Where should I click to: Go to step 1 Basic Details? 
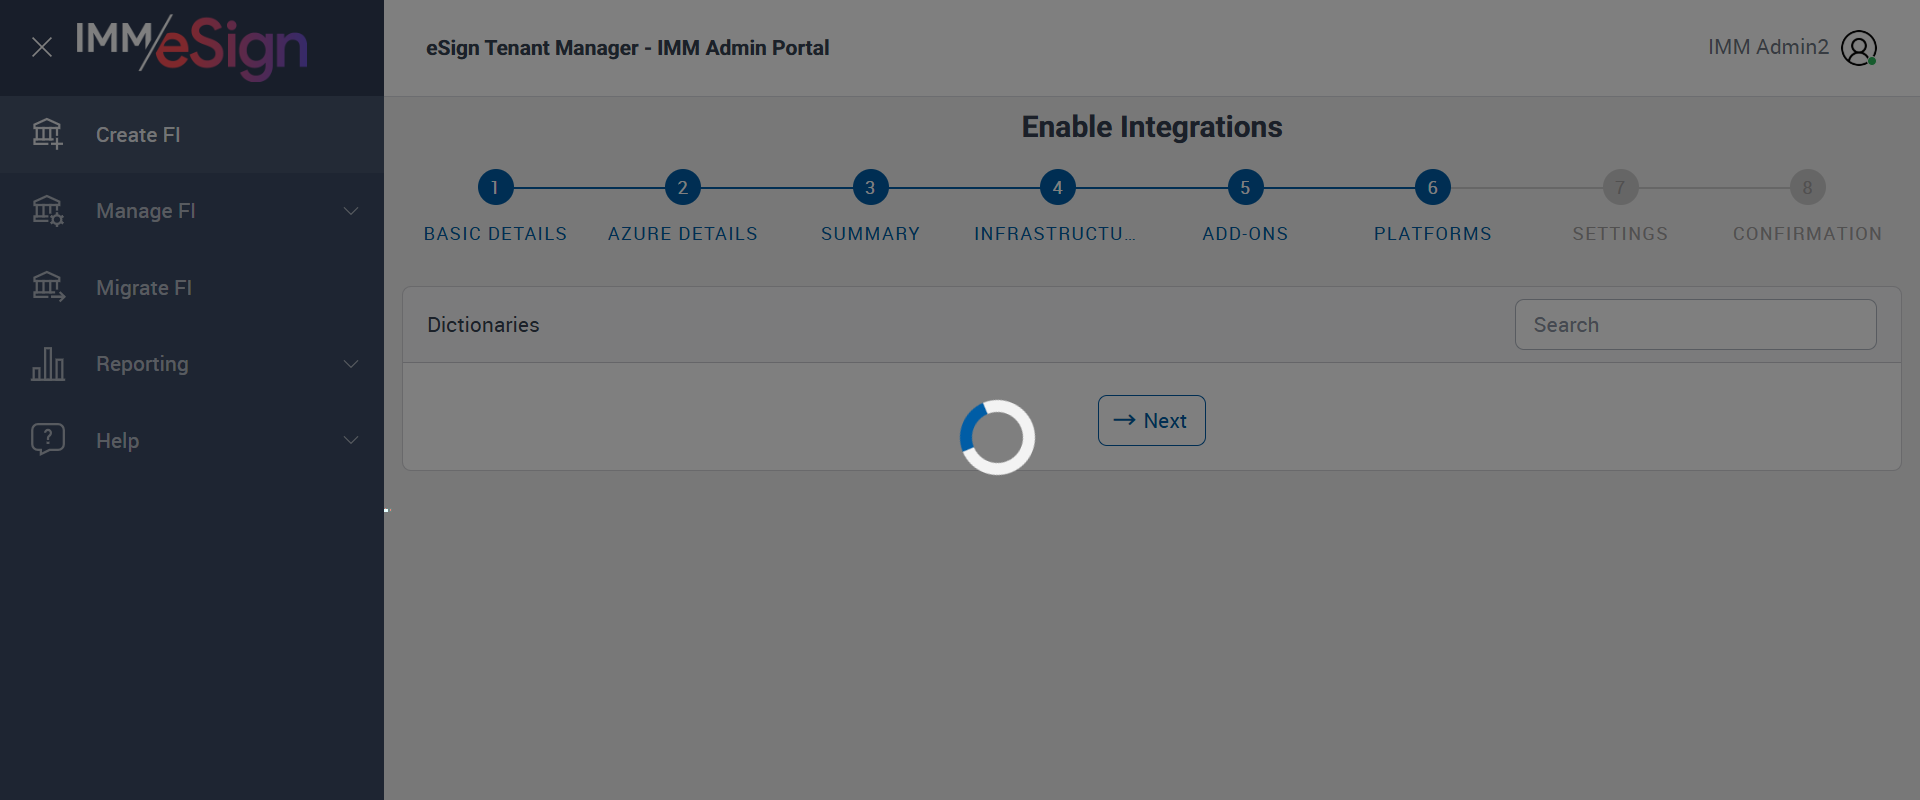pyautogui.click(x=495, y=187)
